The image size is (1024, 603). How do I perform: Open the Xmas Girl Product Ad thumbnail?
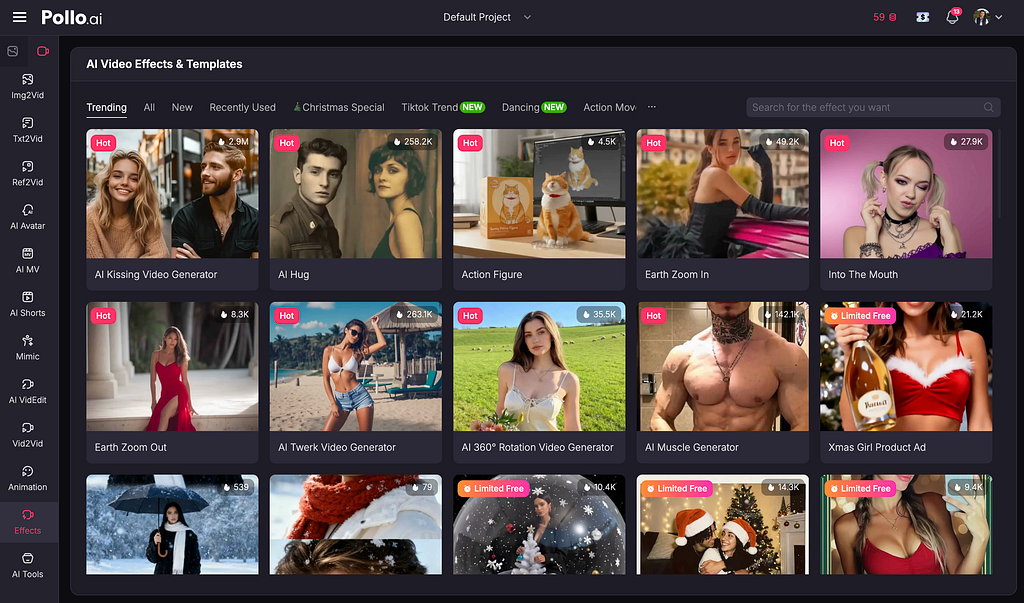906,367
